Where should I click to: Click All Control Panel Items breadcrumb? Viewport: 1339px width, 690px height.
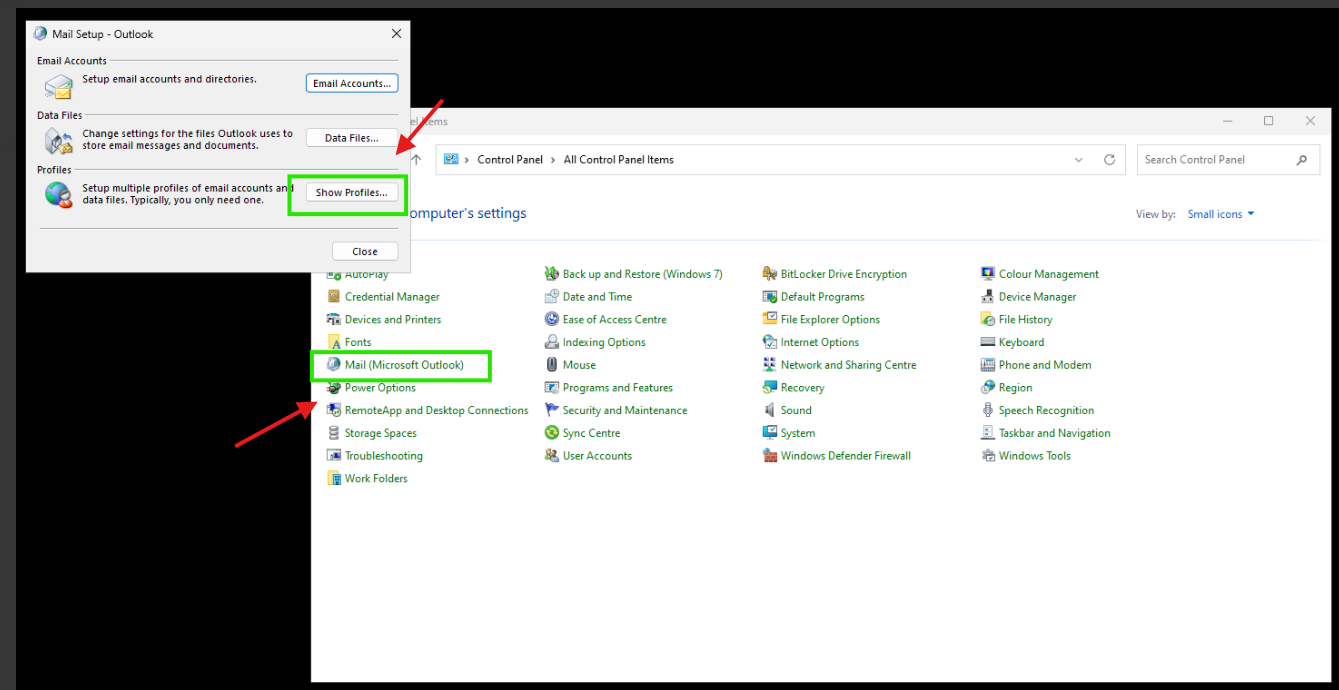619,160
